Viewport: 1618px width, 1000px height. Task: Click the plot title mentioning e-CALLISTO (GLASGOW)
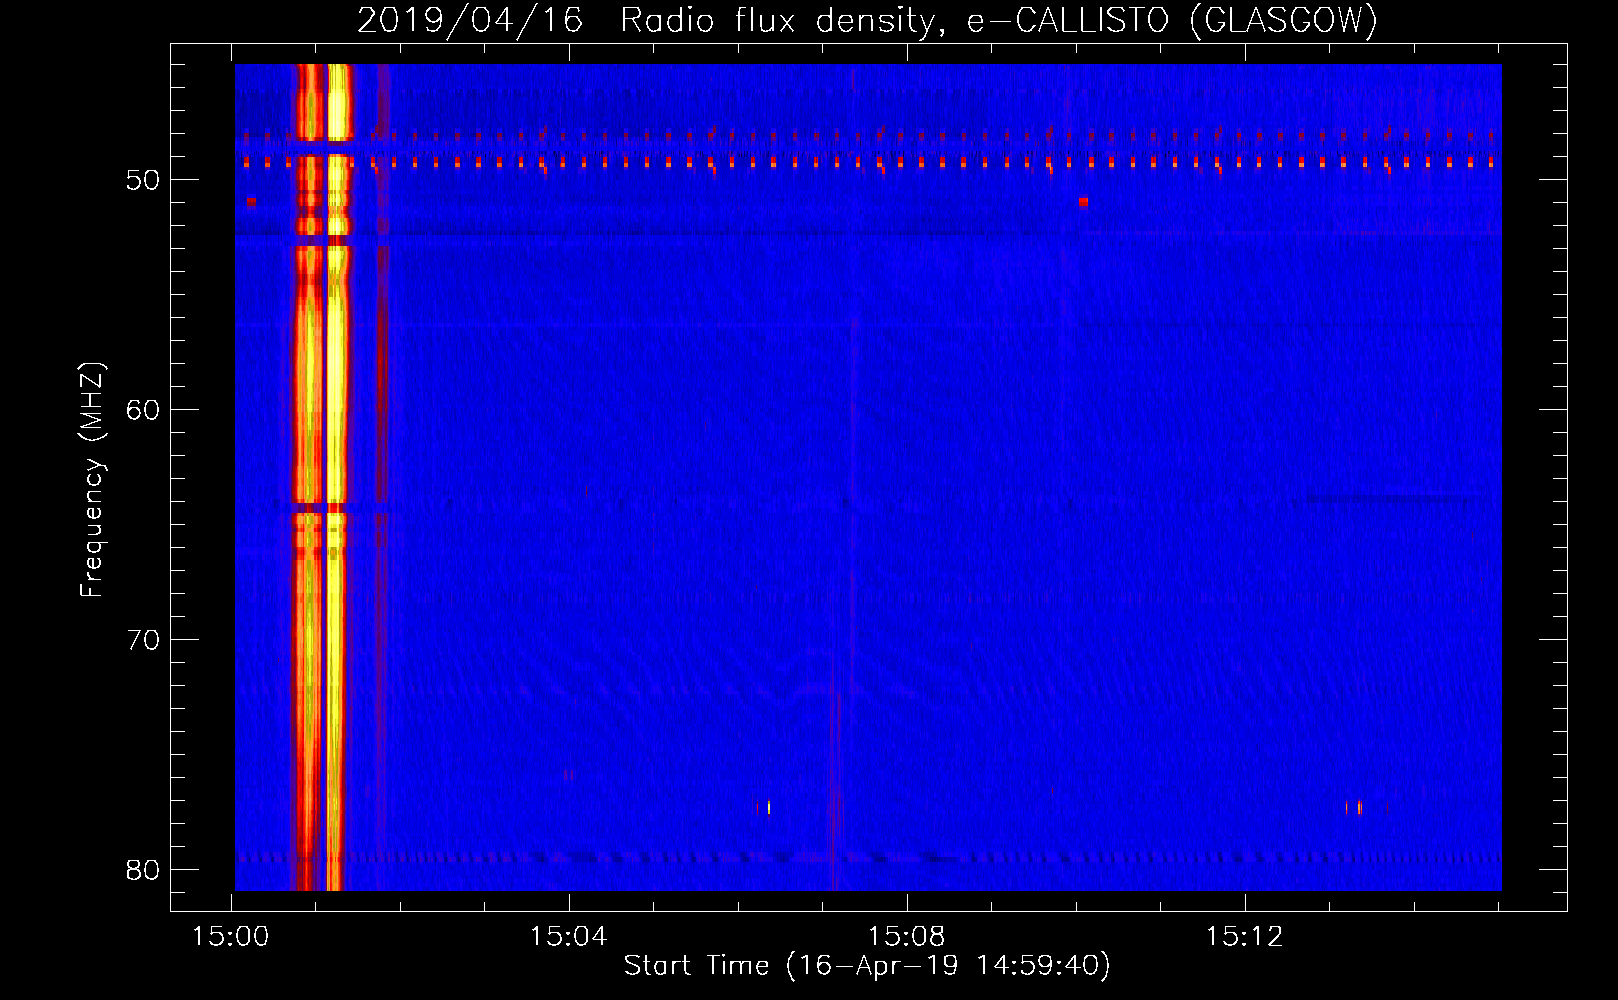(867, 20)
